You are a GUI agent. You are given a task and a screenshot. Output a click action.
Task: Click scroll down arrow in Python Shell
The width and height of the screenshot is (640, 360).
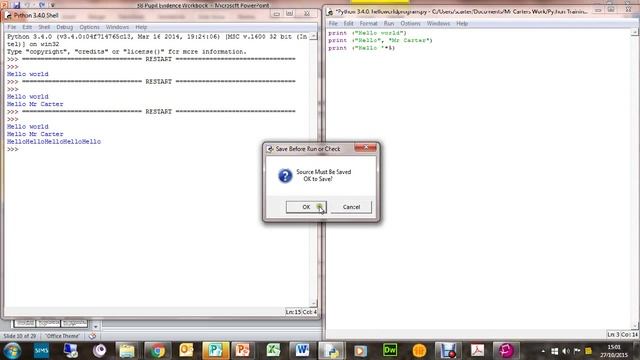[313, 304]
